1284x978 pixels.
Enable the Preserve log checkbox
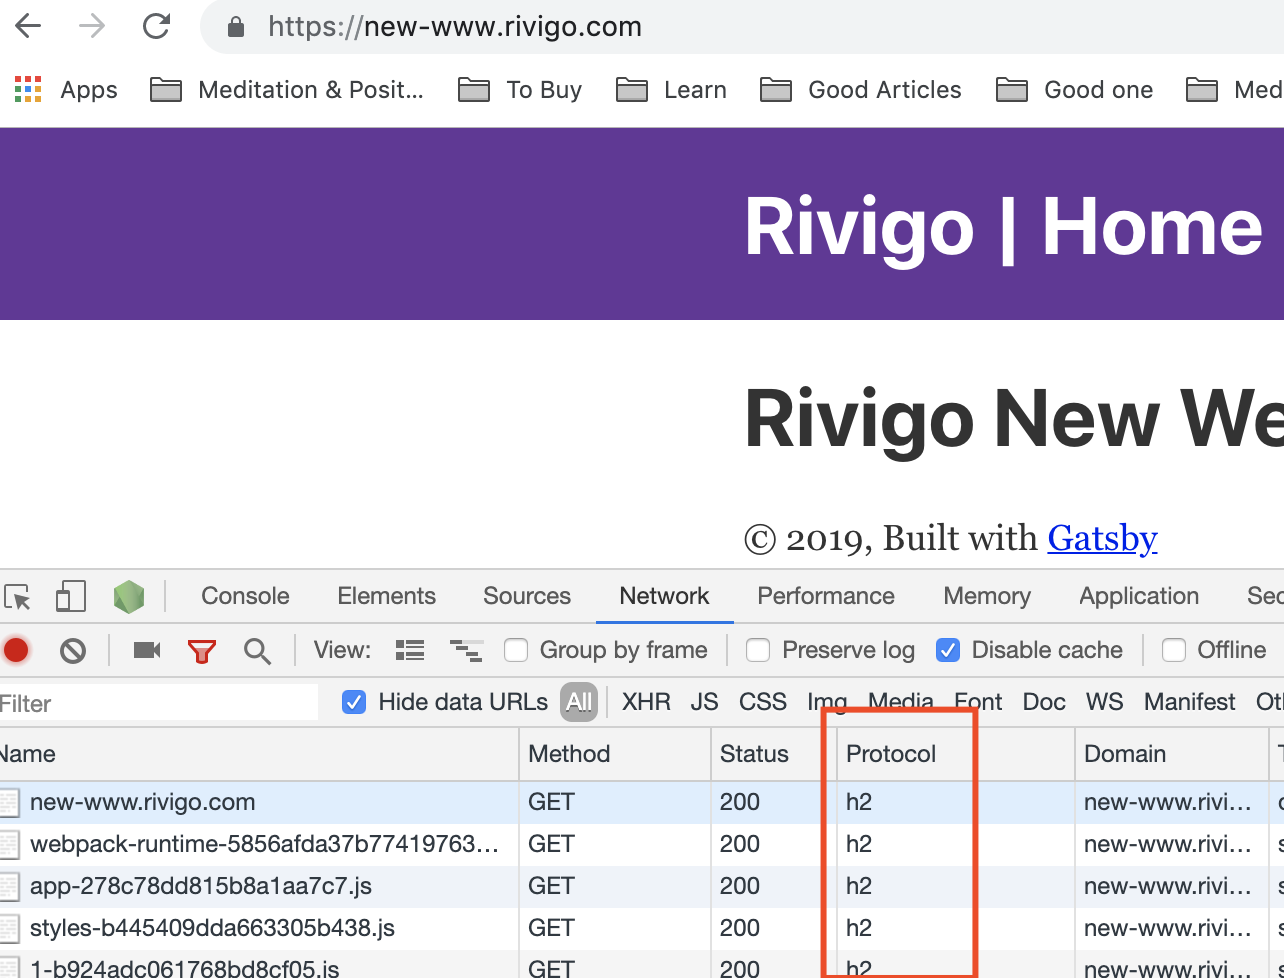758,651
